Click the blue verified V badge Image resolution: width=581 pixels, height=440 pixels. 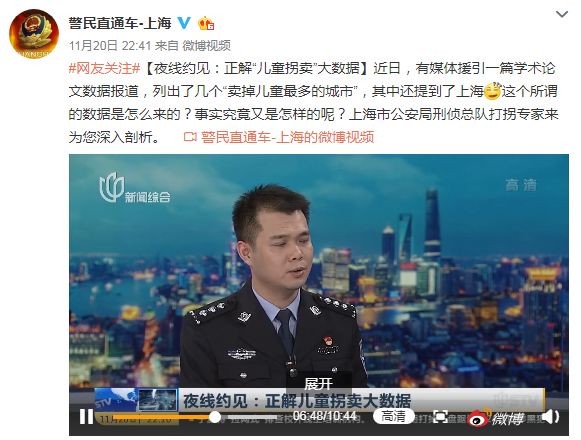pos(184,23)
